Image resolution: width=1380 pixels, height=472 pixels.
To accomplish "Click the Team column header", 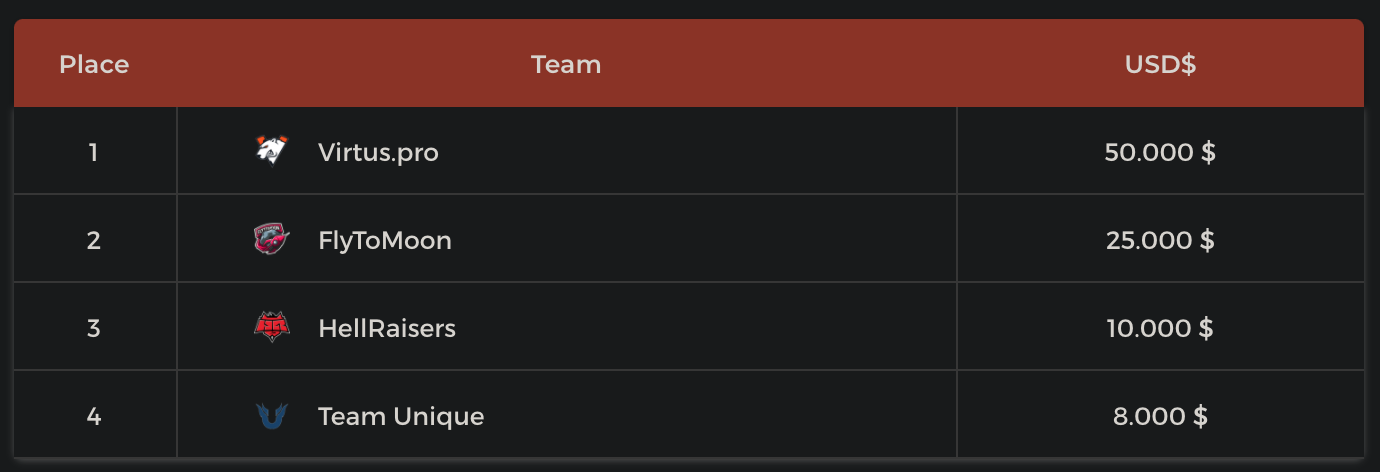I will point(566,65).
